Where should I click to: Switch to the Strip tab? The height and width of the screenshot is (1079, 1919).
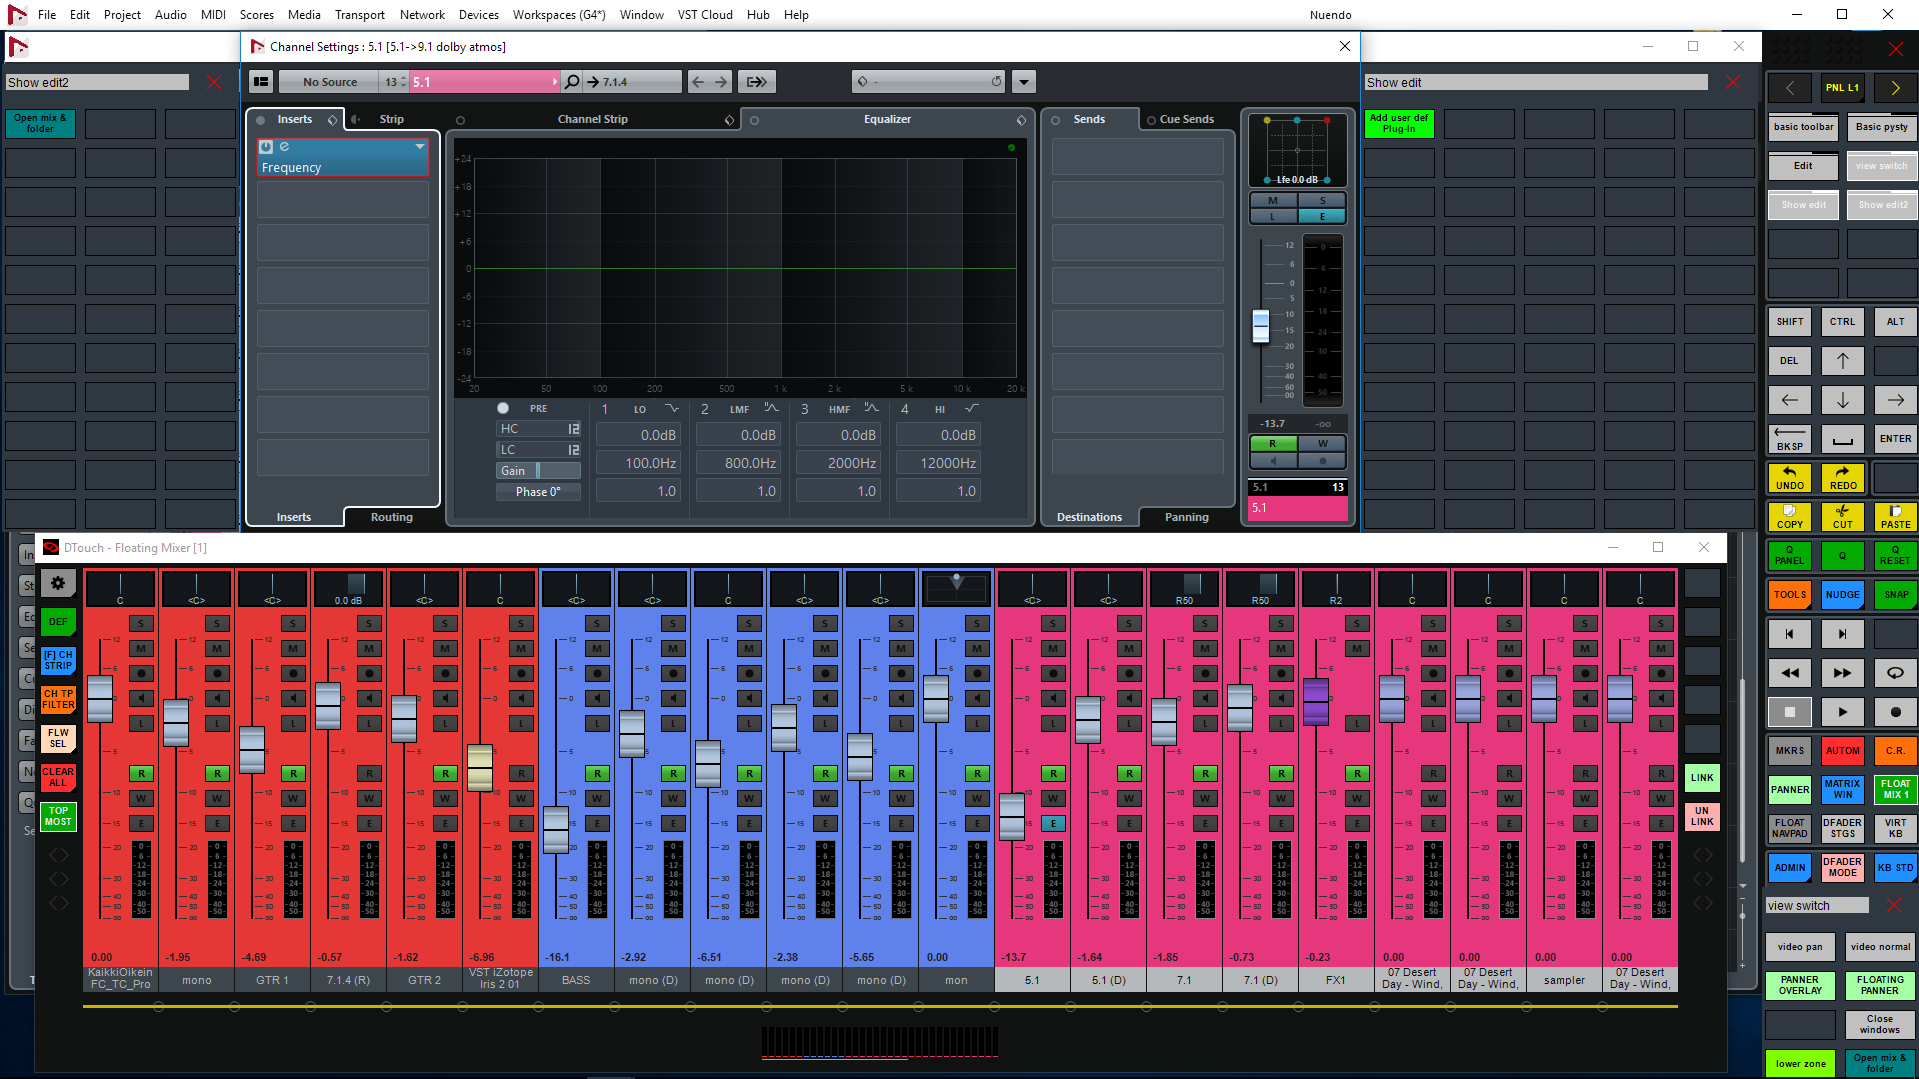click(x=391, y=119)
